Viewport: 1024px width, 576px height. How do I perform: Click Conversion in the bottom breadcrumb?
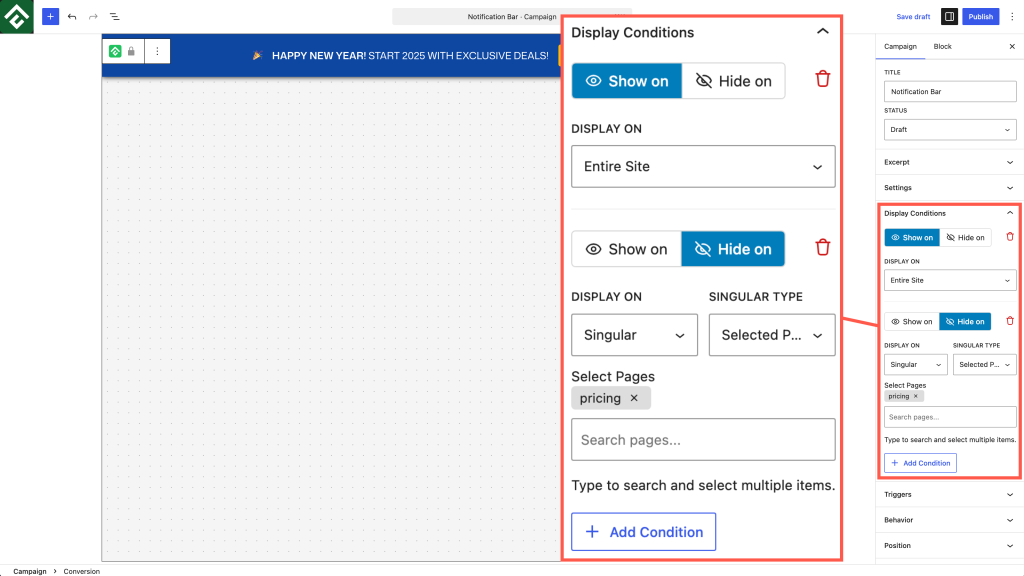click(x=82, y=571)
